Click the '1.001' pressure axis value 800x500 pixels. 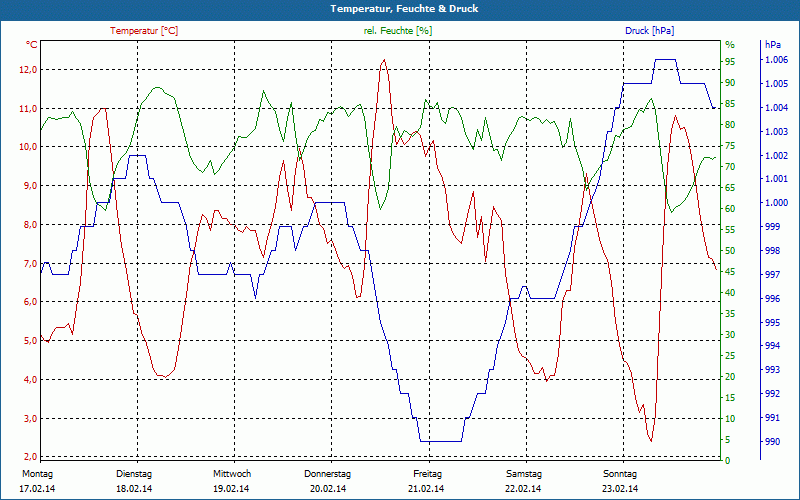pos(776,179)
